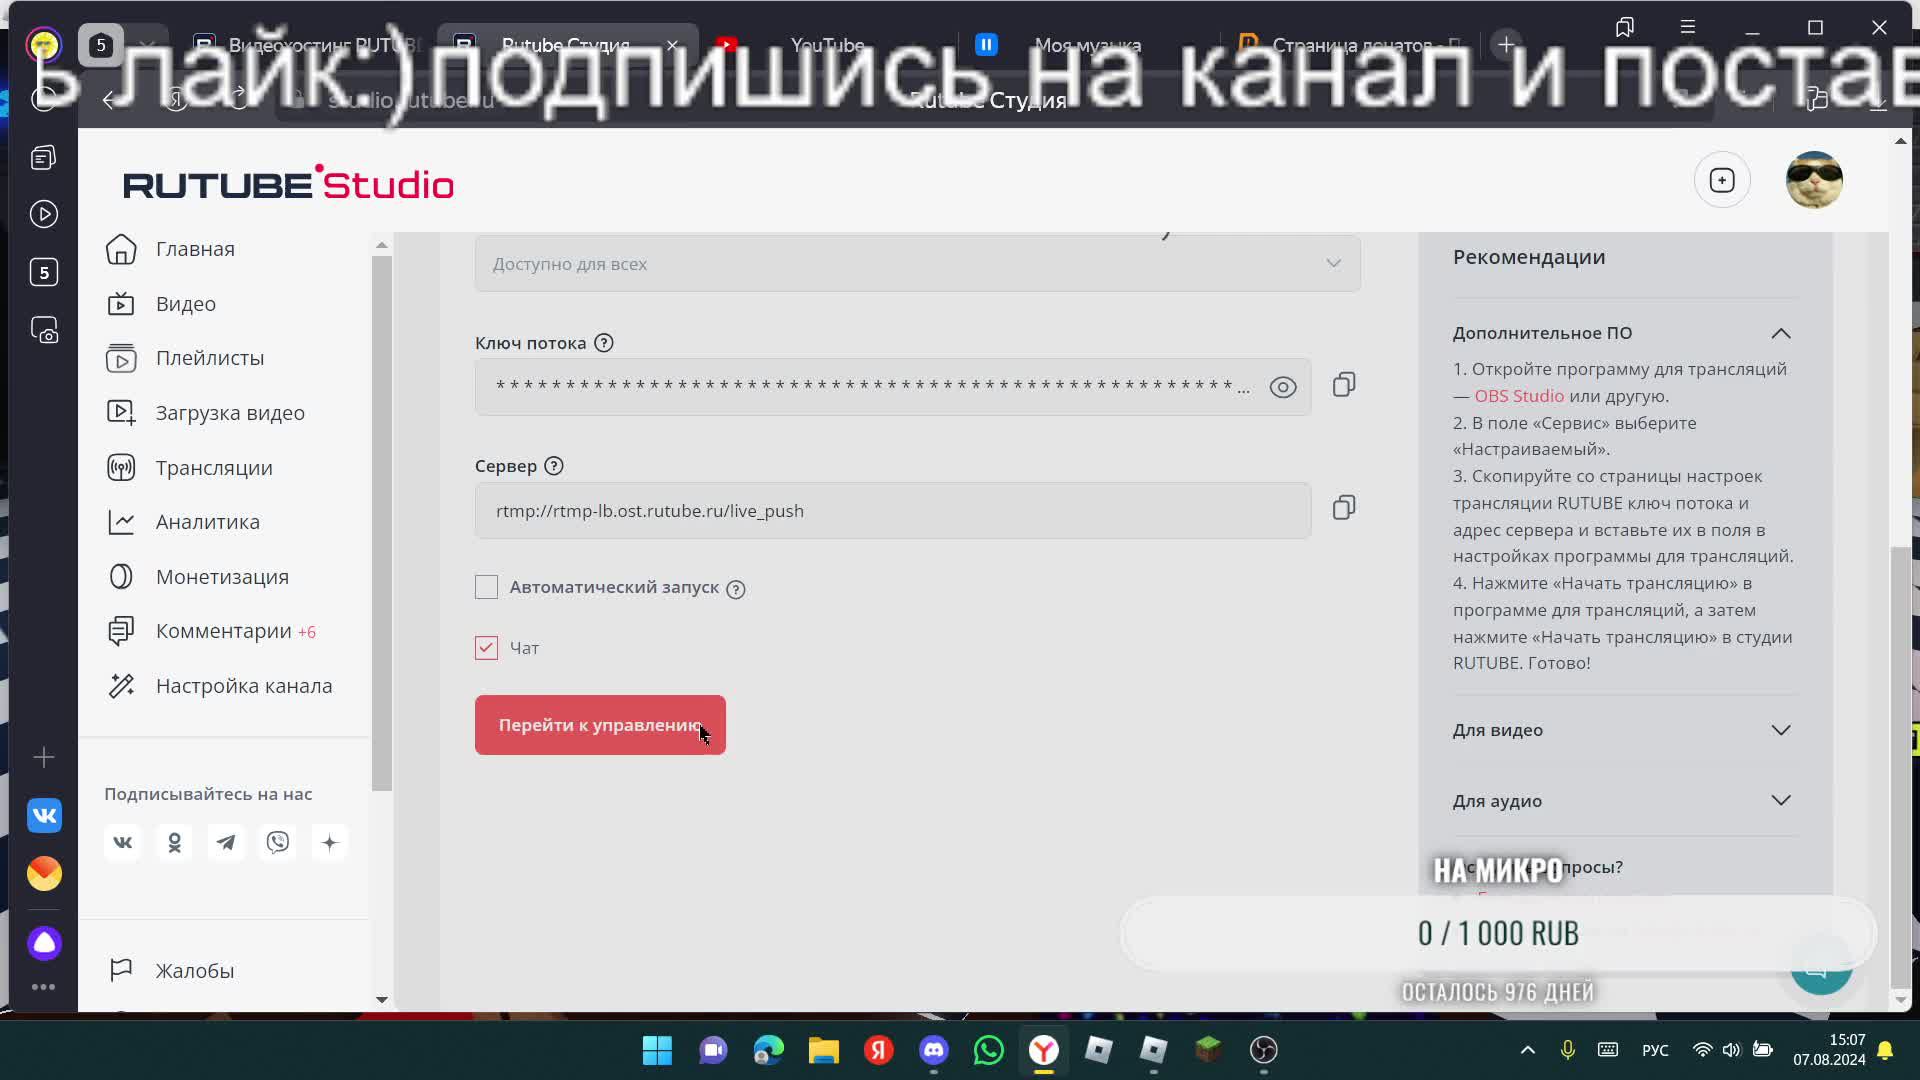Click inside the Сервер address field
The height and width of the screenshot is (1080, 1920).
click(892, 510)
